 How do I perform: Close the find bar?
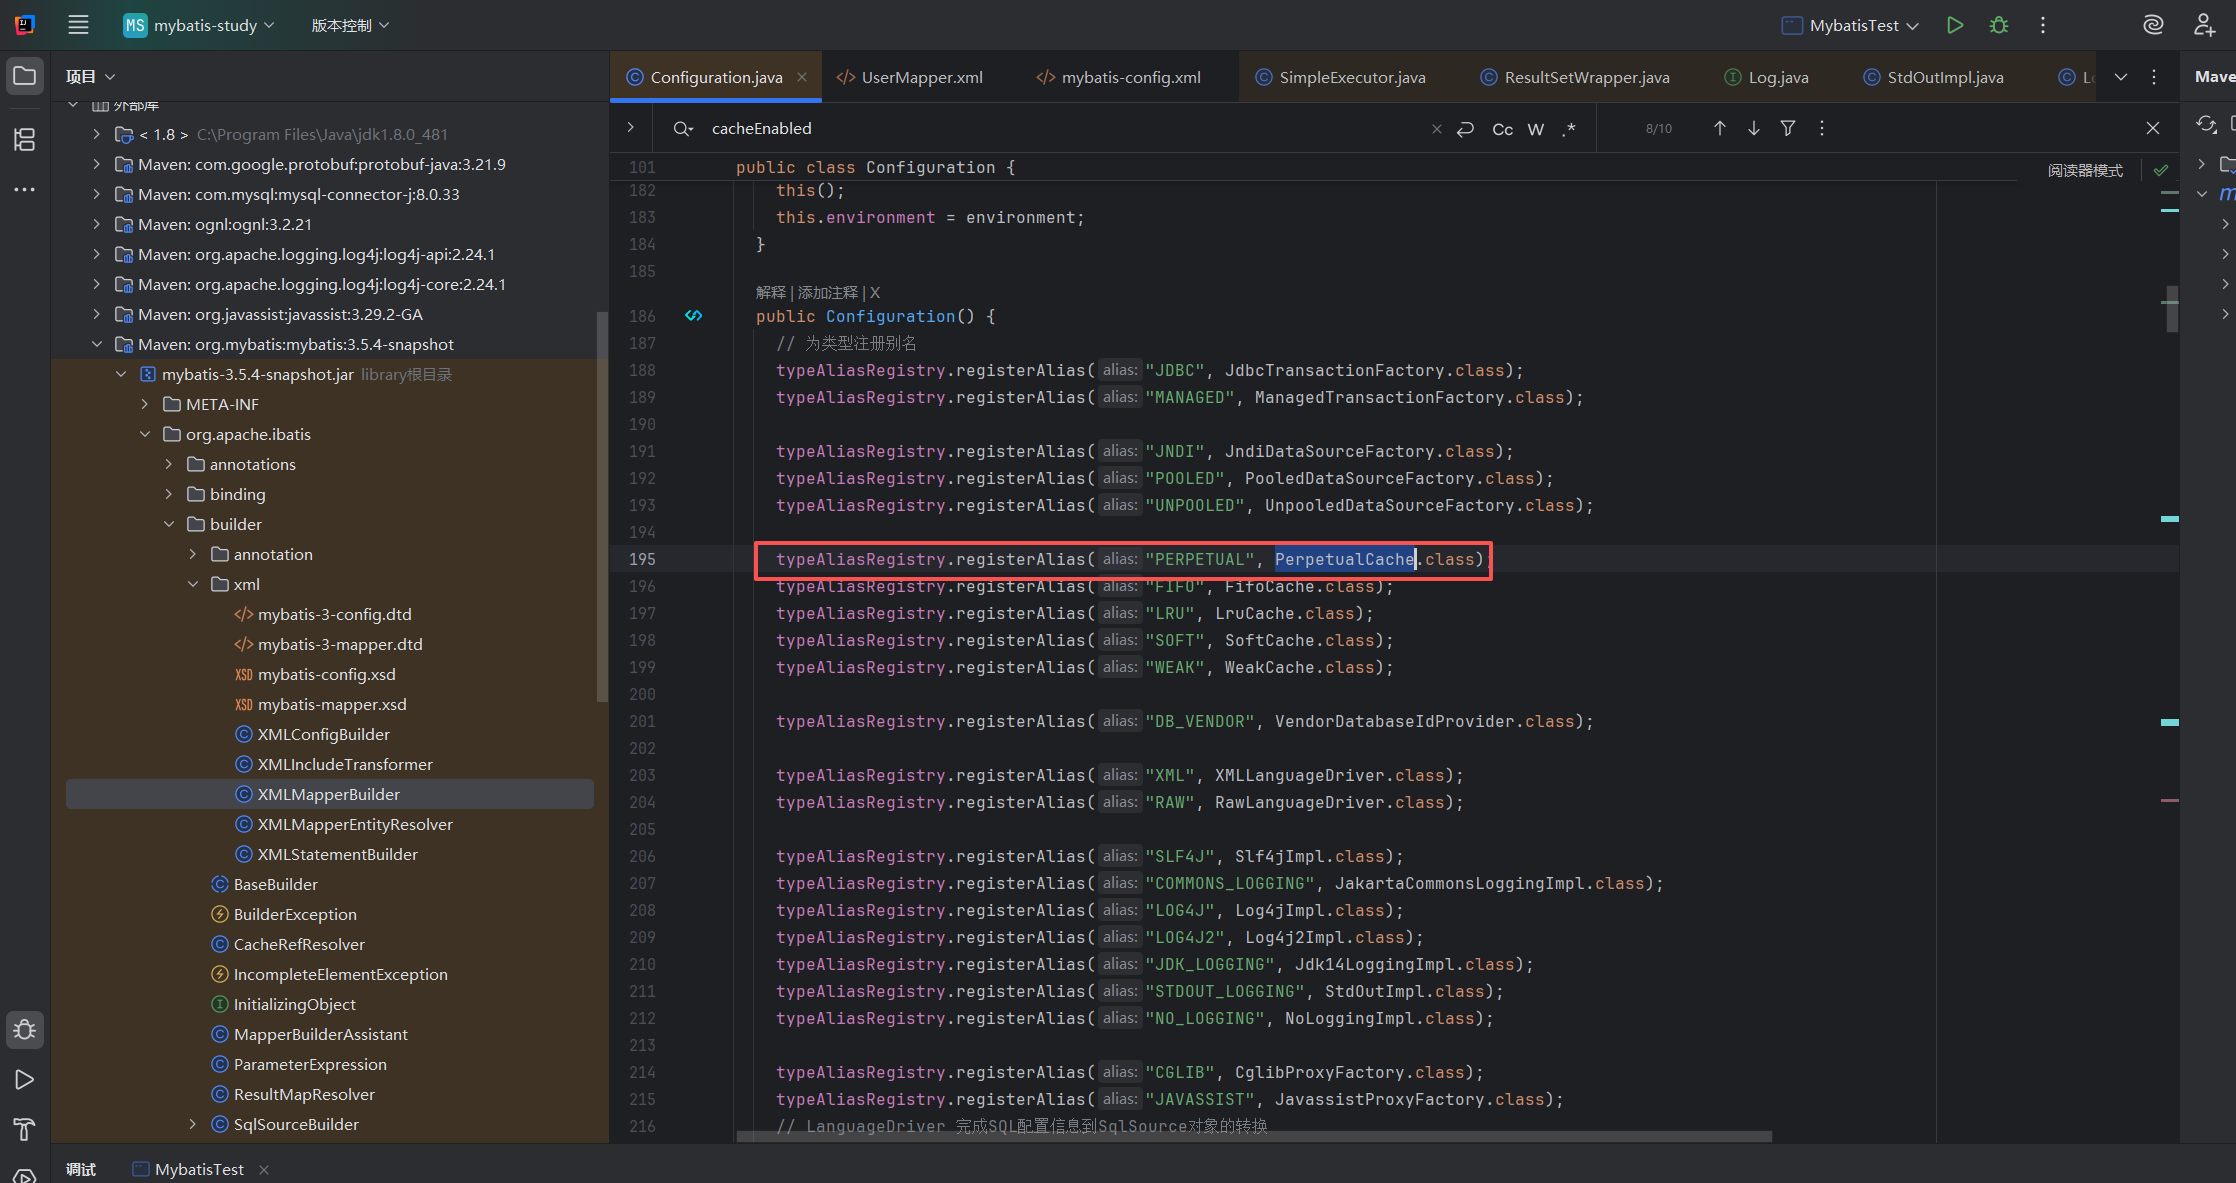(2153, 128)
